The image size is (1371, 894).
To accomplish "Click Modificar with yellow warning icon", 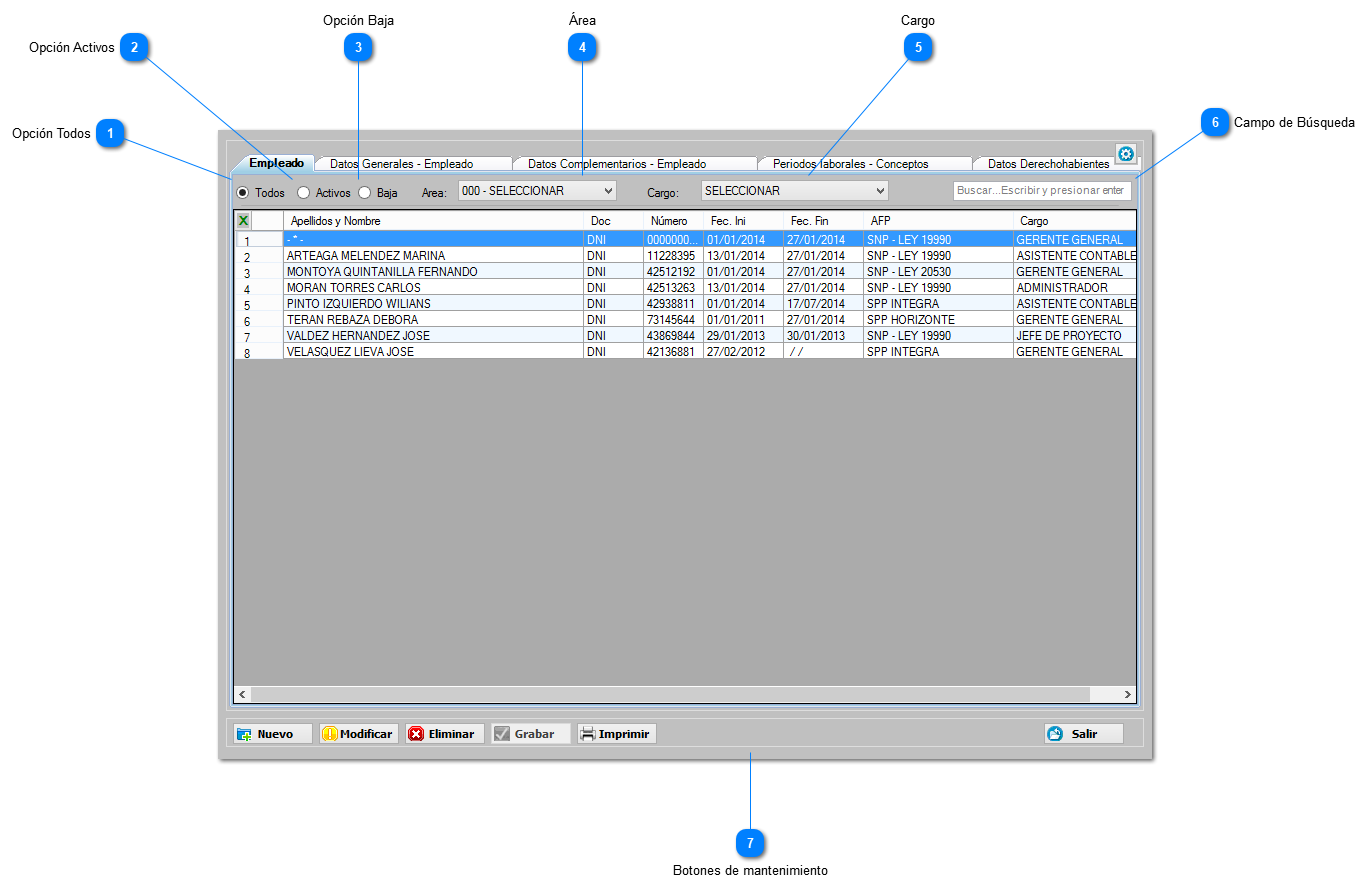I will [359, 734].
